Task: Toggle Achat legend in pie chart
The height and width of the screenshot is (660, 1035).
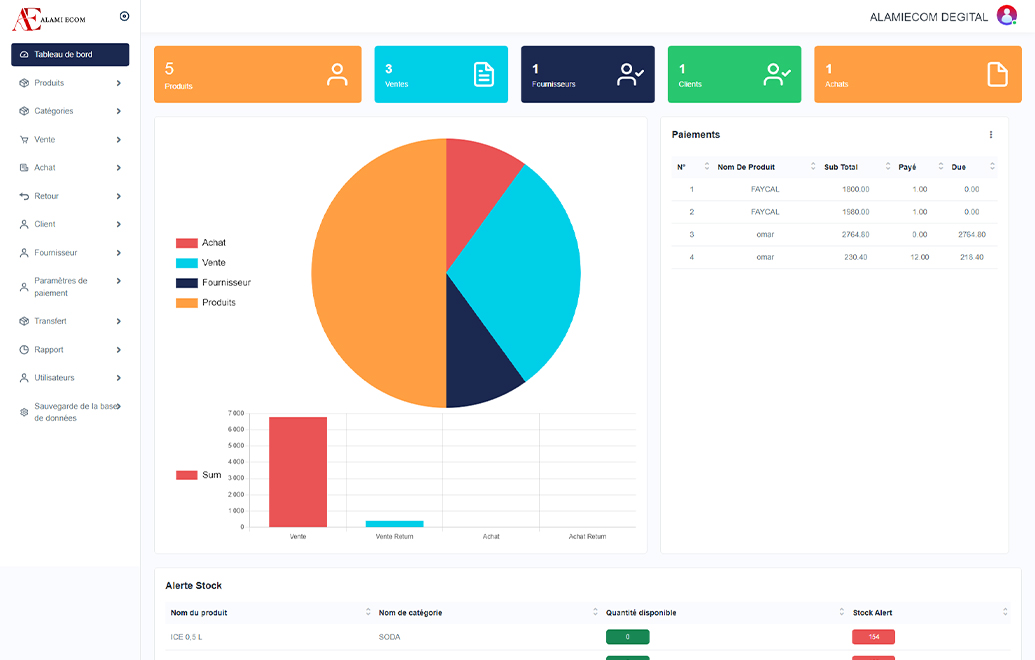Action: (x=213, y=243)
